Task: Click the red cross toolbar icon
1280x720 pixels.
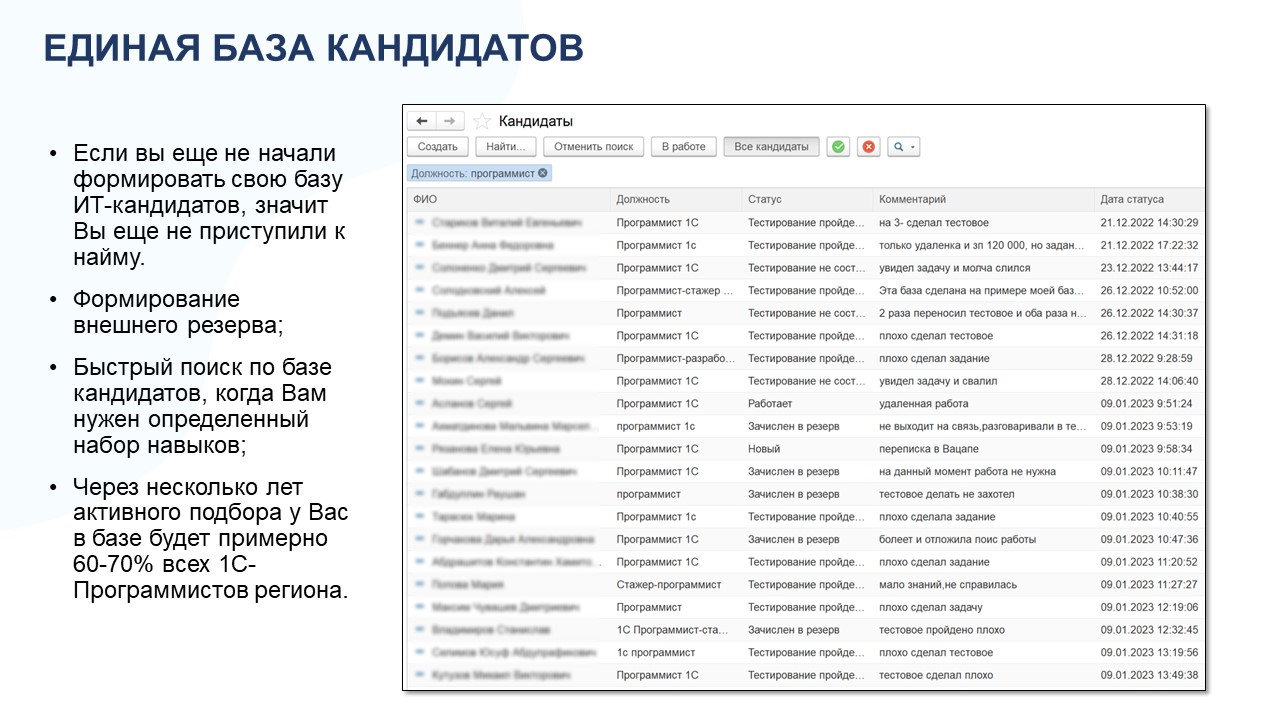Action: pyautogui.click(x=867, y=146)
